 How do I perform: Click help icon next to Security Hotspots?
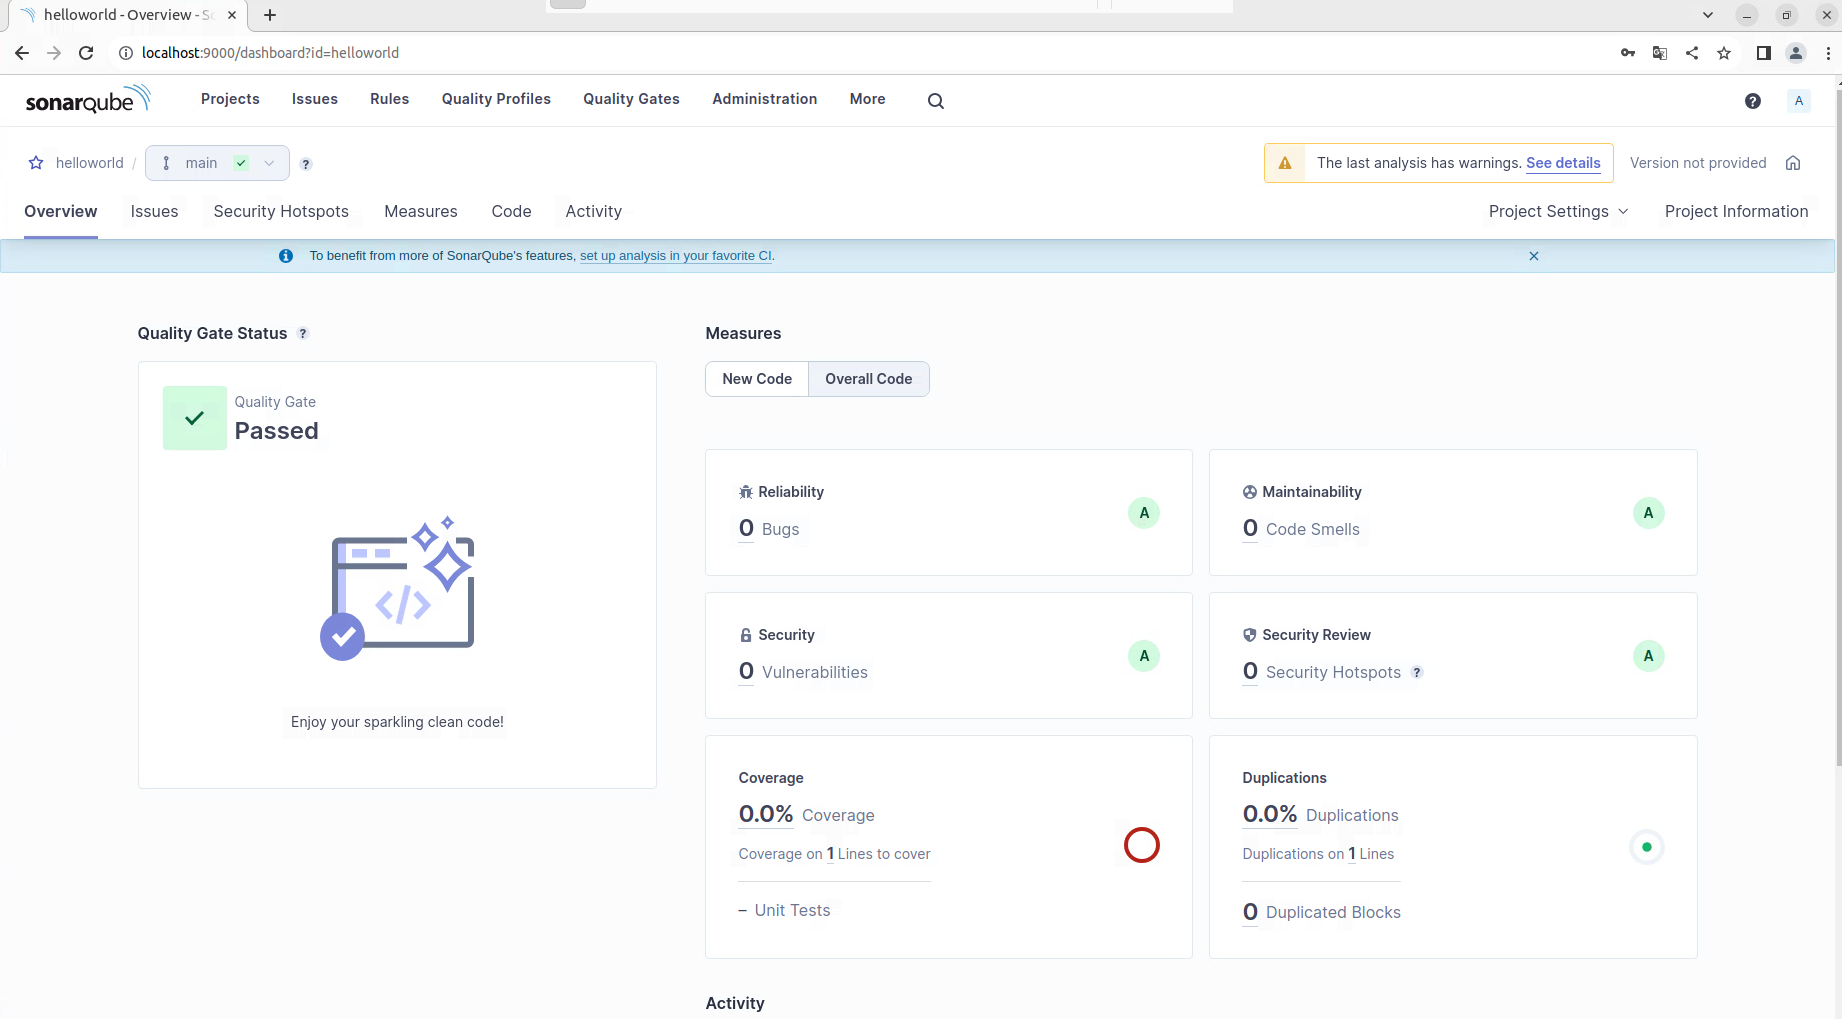tap(1417, 673)
